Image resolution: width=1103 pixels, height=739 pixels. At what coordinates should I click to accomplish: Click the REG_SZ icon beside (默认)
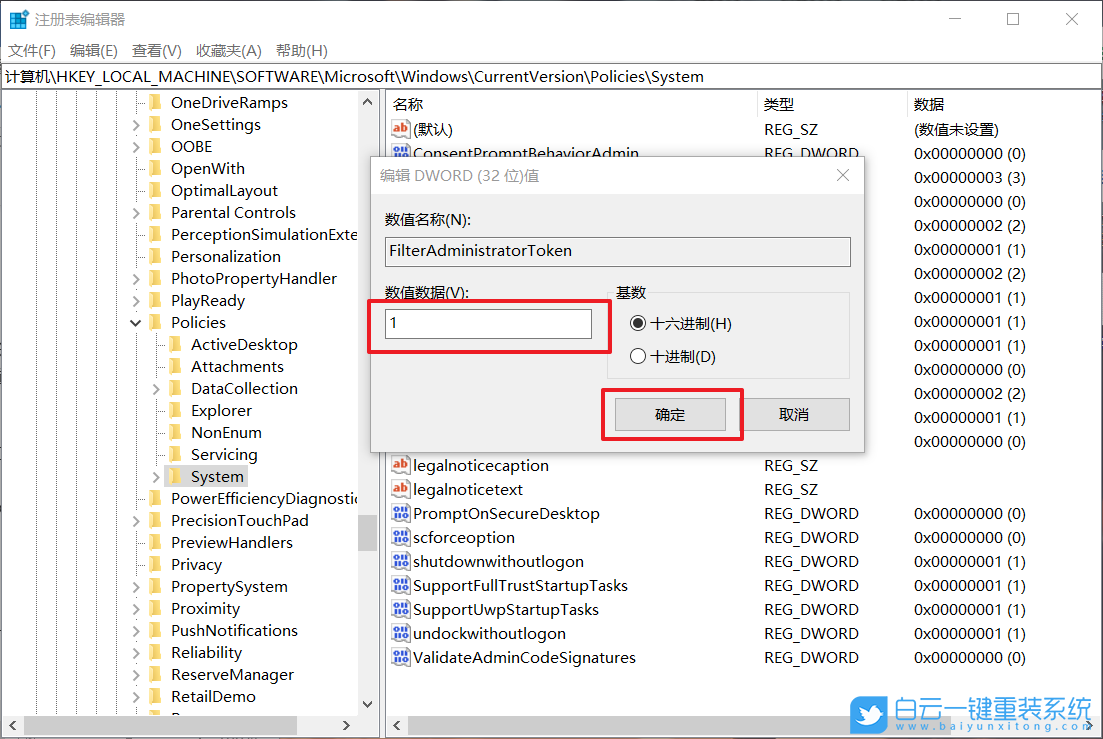pyautogui.click(x=401, y=129)
